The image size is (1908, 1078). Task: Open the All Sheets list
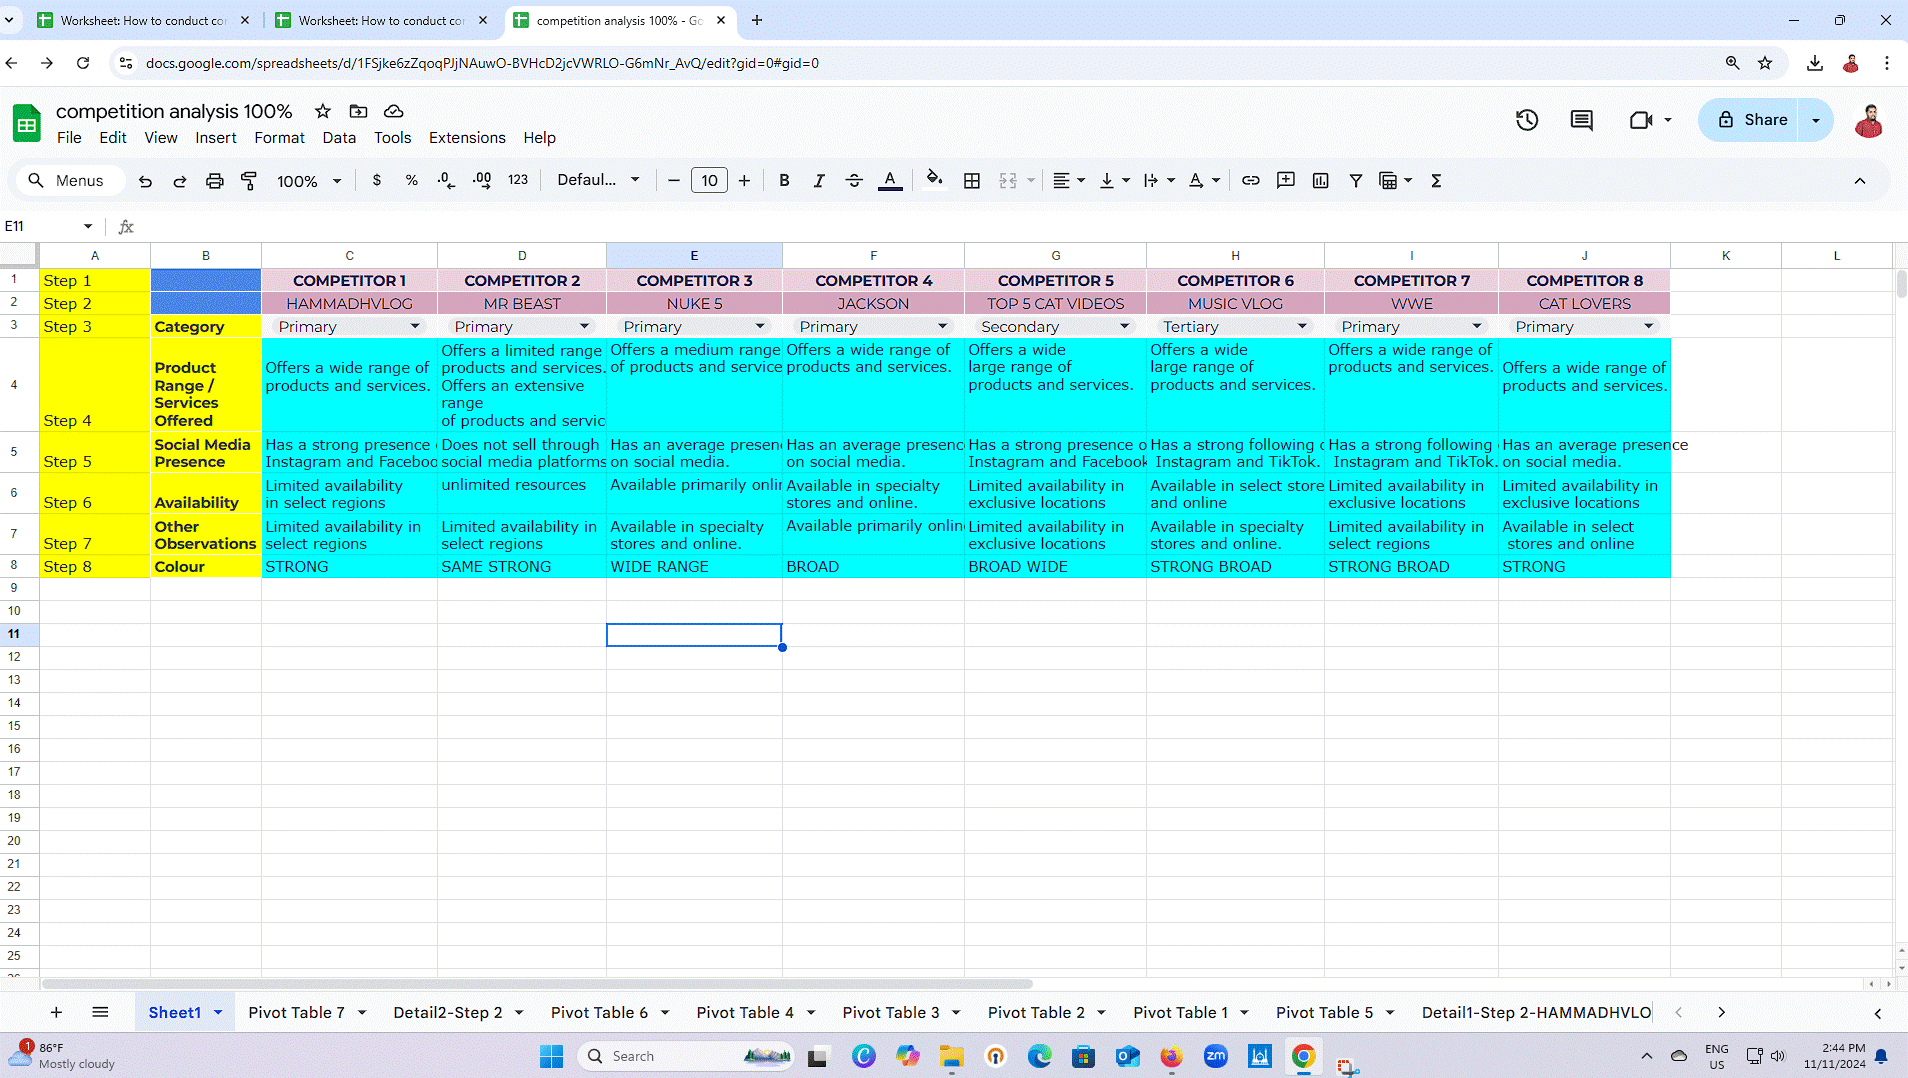pos(100,1012)
